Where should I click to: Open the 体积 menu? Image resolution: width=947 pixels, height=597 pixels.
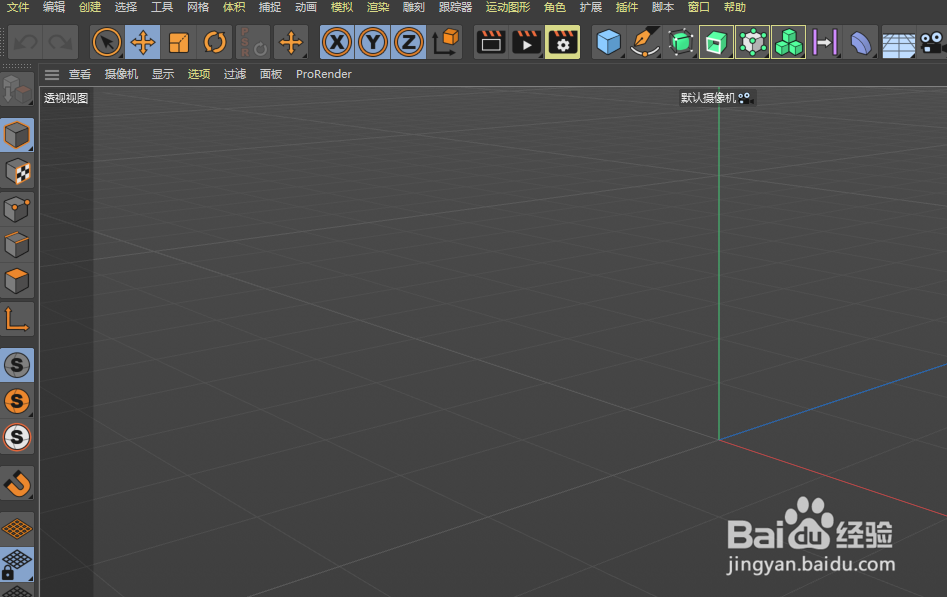pos(234,7)
